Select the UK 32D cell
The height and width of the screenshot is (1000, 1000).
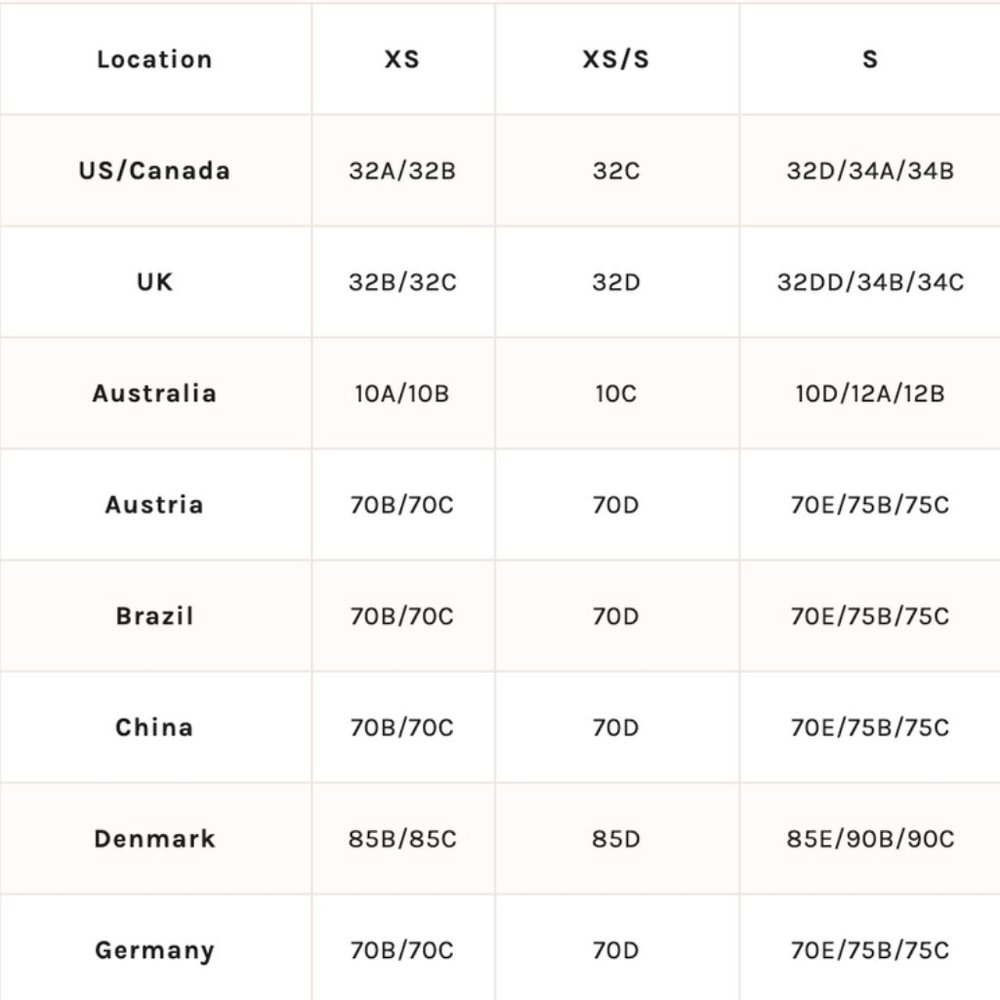pos(615,282)
